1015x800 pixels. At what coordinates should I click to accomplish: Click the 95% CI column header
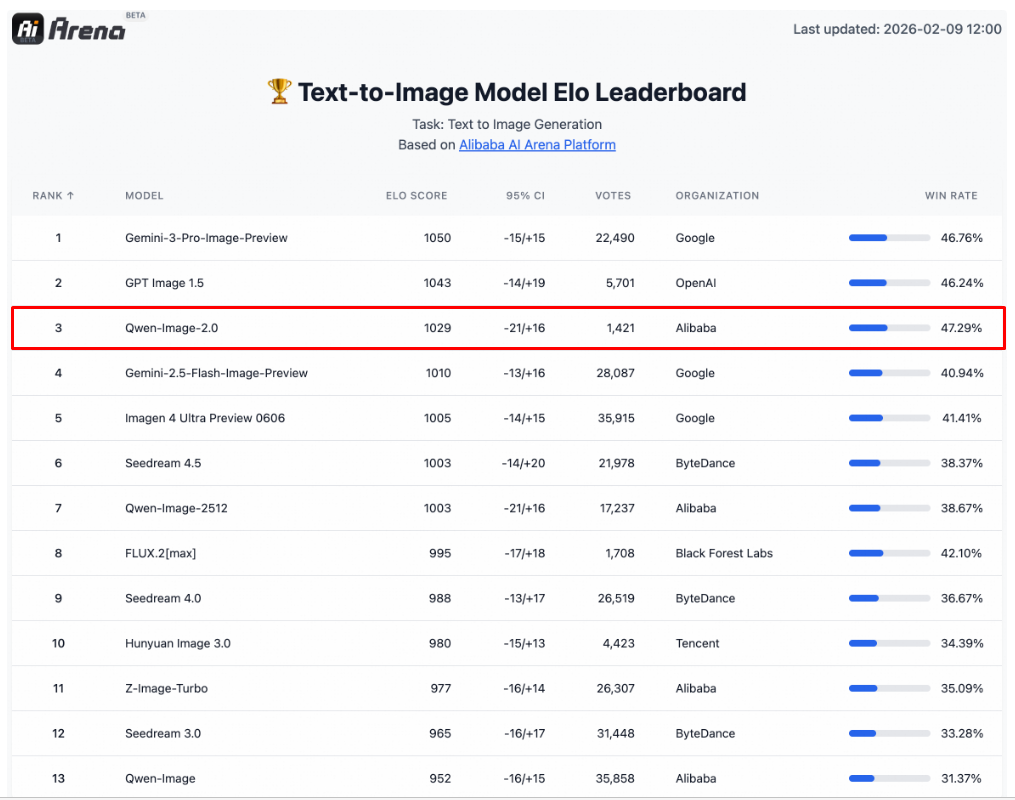[525, 196]
